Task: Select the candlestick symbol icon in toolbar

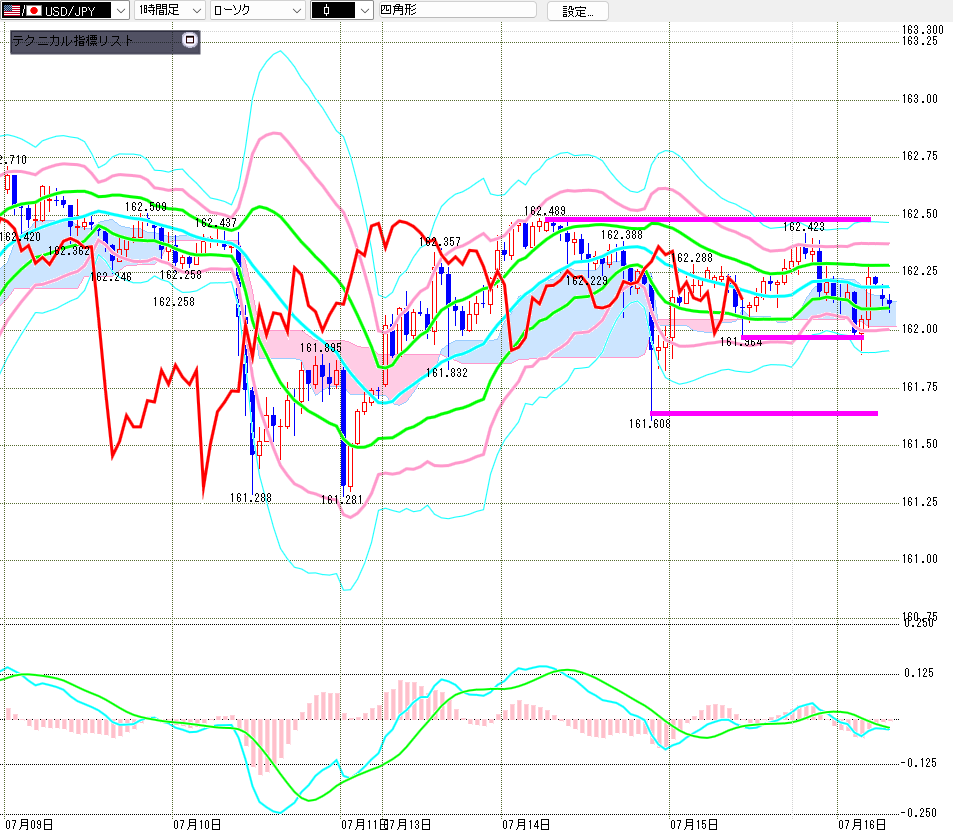Action: 326,11
